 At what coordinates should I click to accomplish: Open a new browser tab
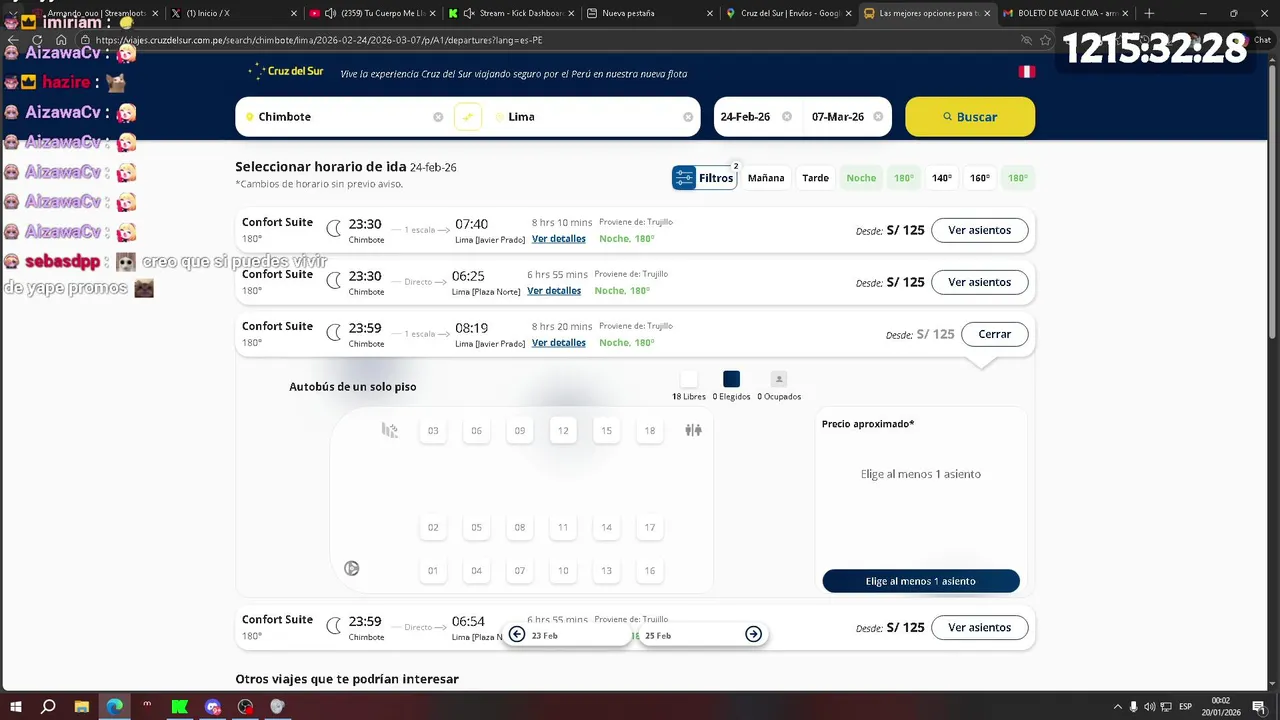(1149, 13)
